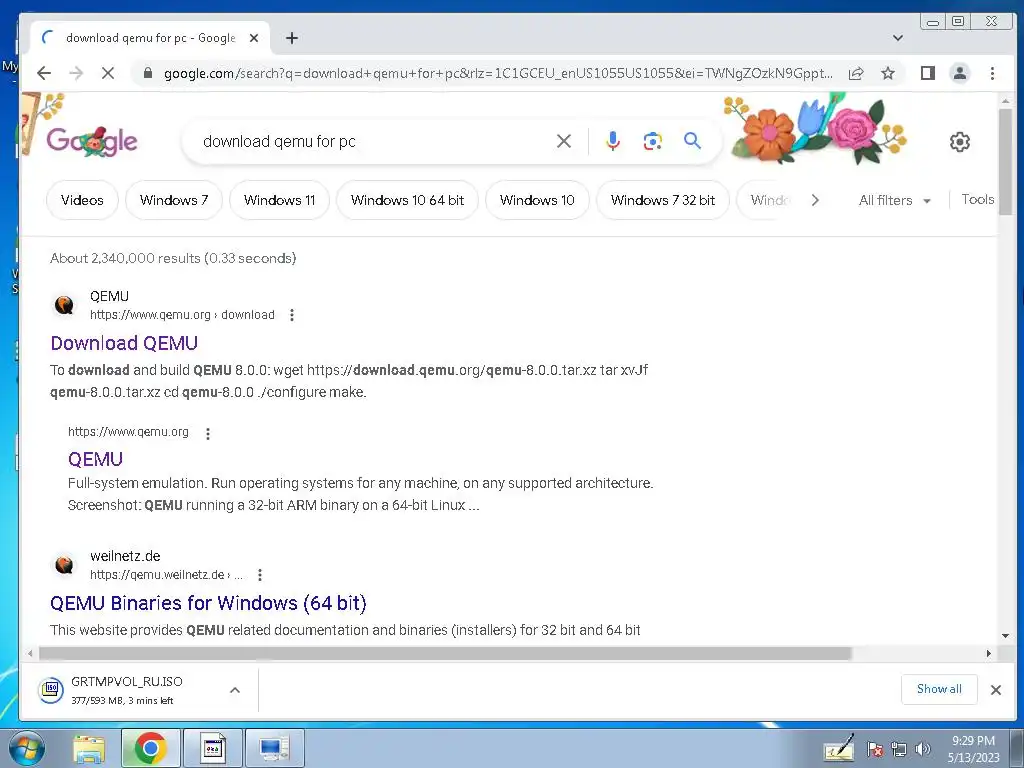Show more filter chips with right chevron

(x=815, y=200)
